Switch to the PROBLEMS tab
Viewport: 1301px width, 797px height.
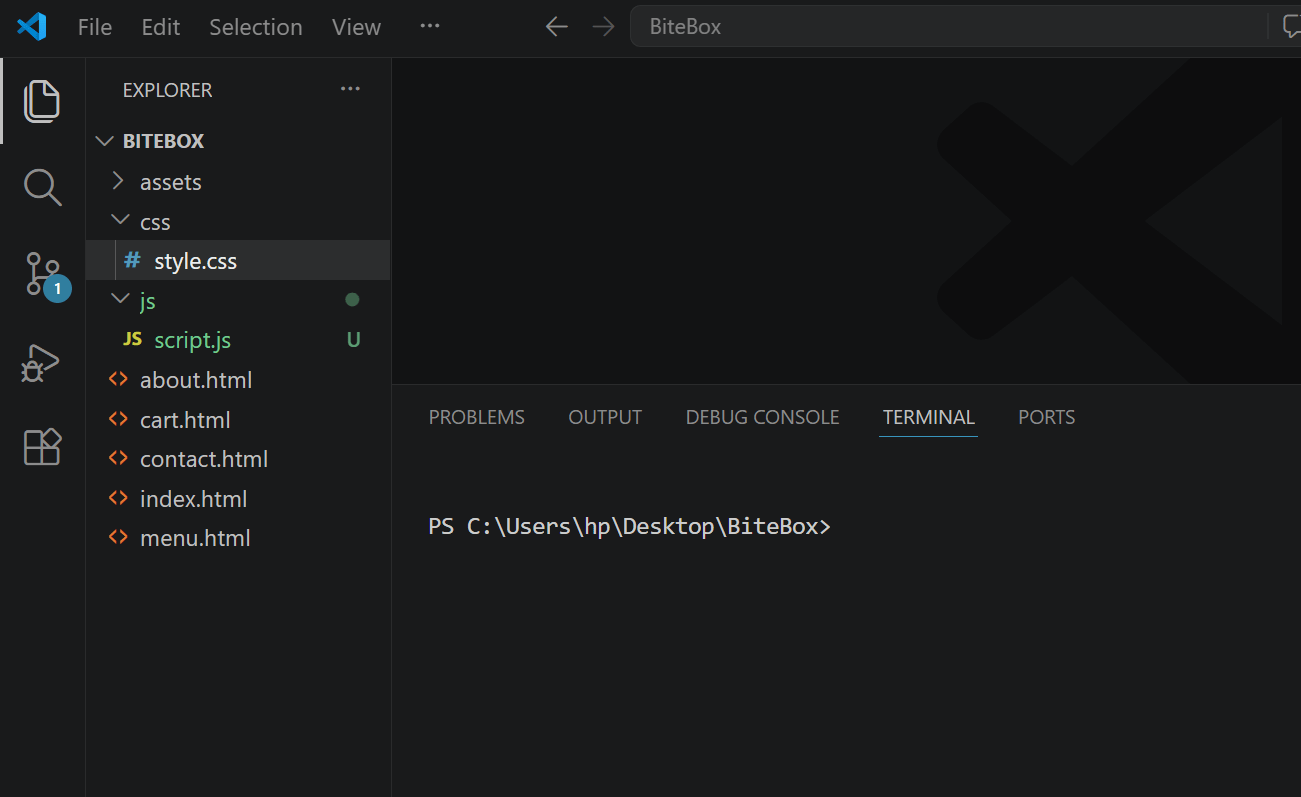pyautogui.click(x=477, y=417)
